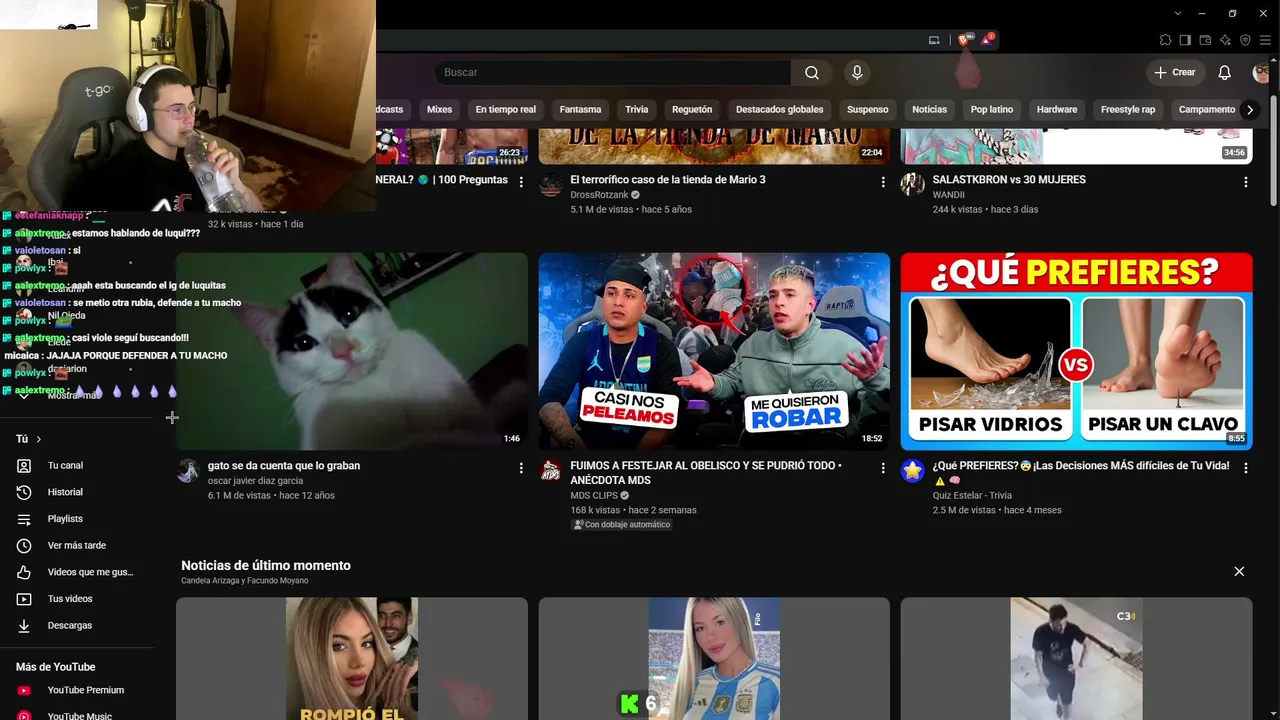Open video title El terrorífico caso de Mario 3
Viewport: 1280px width, 720px height.
click(668, 180)
